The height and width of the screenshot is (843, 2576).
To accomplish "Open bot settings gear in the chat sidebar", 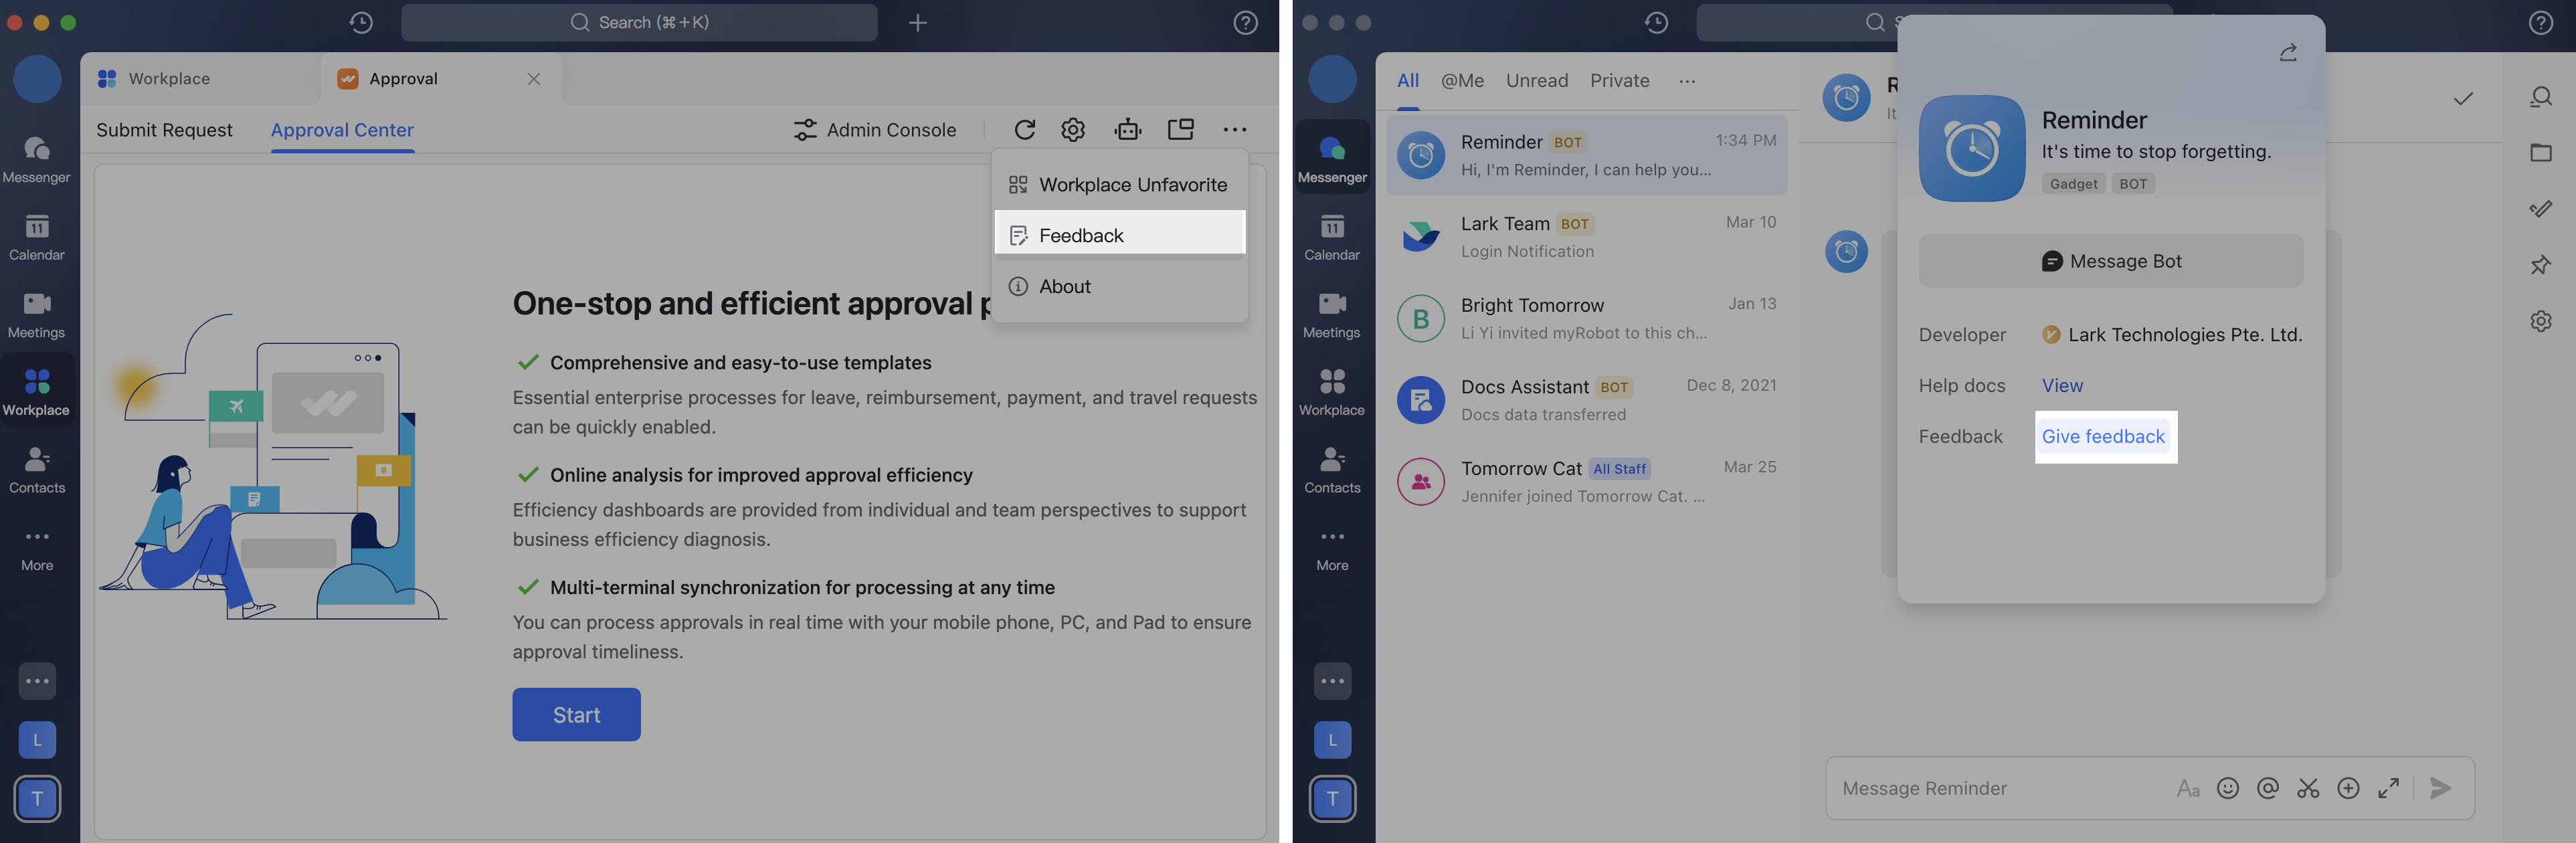I will click(2541, 321).
